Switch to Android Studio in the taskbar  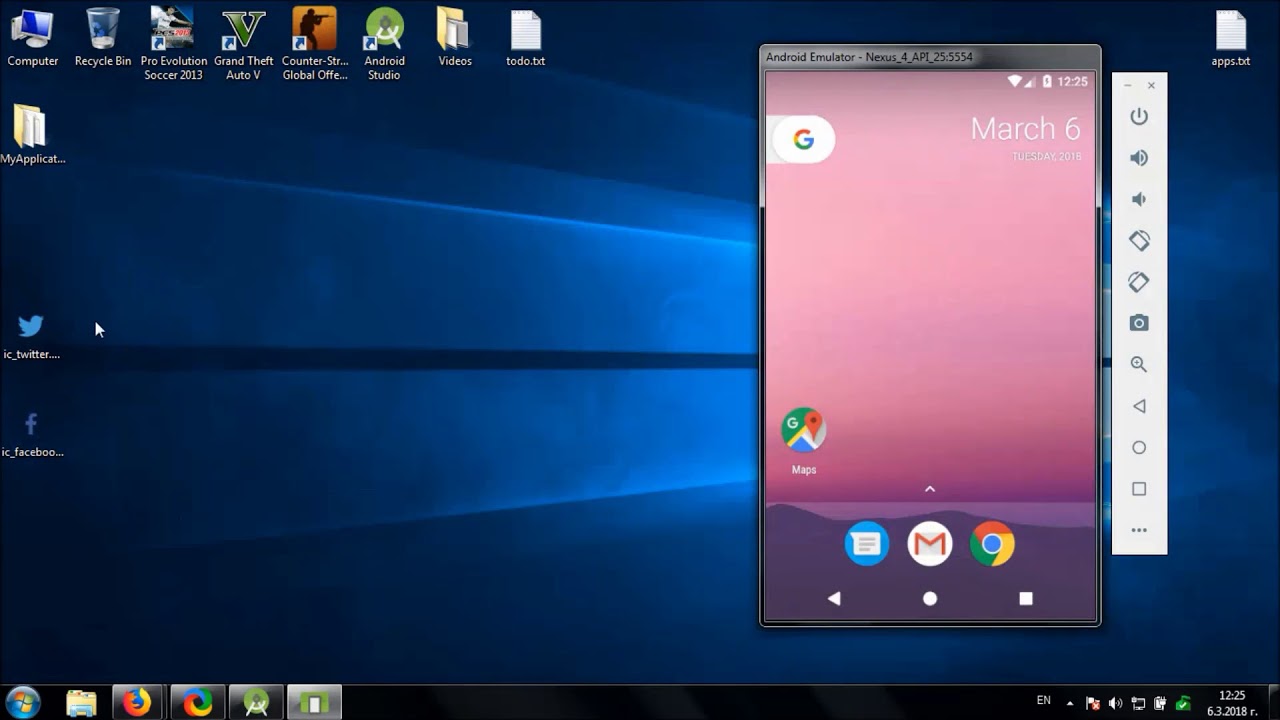coord(256,703)
